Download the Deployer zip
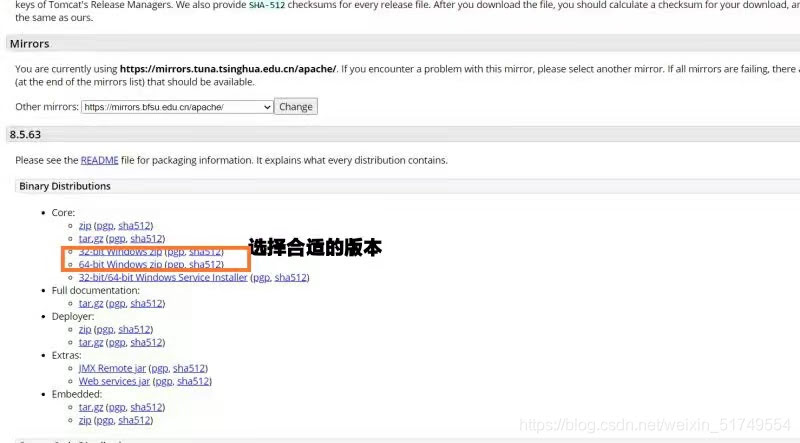The width and height of the screenshot is (800, 443). pyautogui.click(x=85, y=329)
